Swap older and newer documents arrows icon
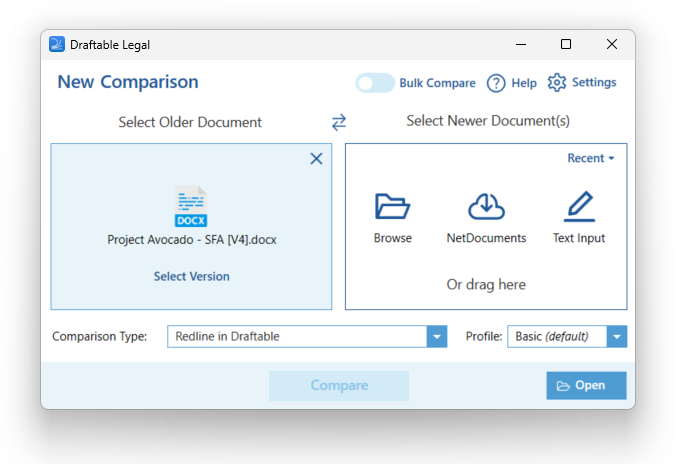 click(339, 122)
